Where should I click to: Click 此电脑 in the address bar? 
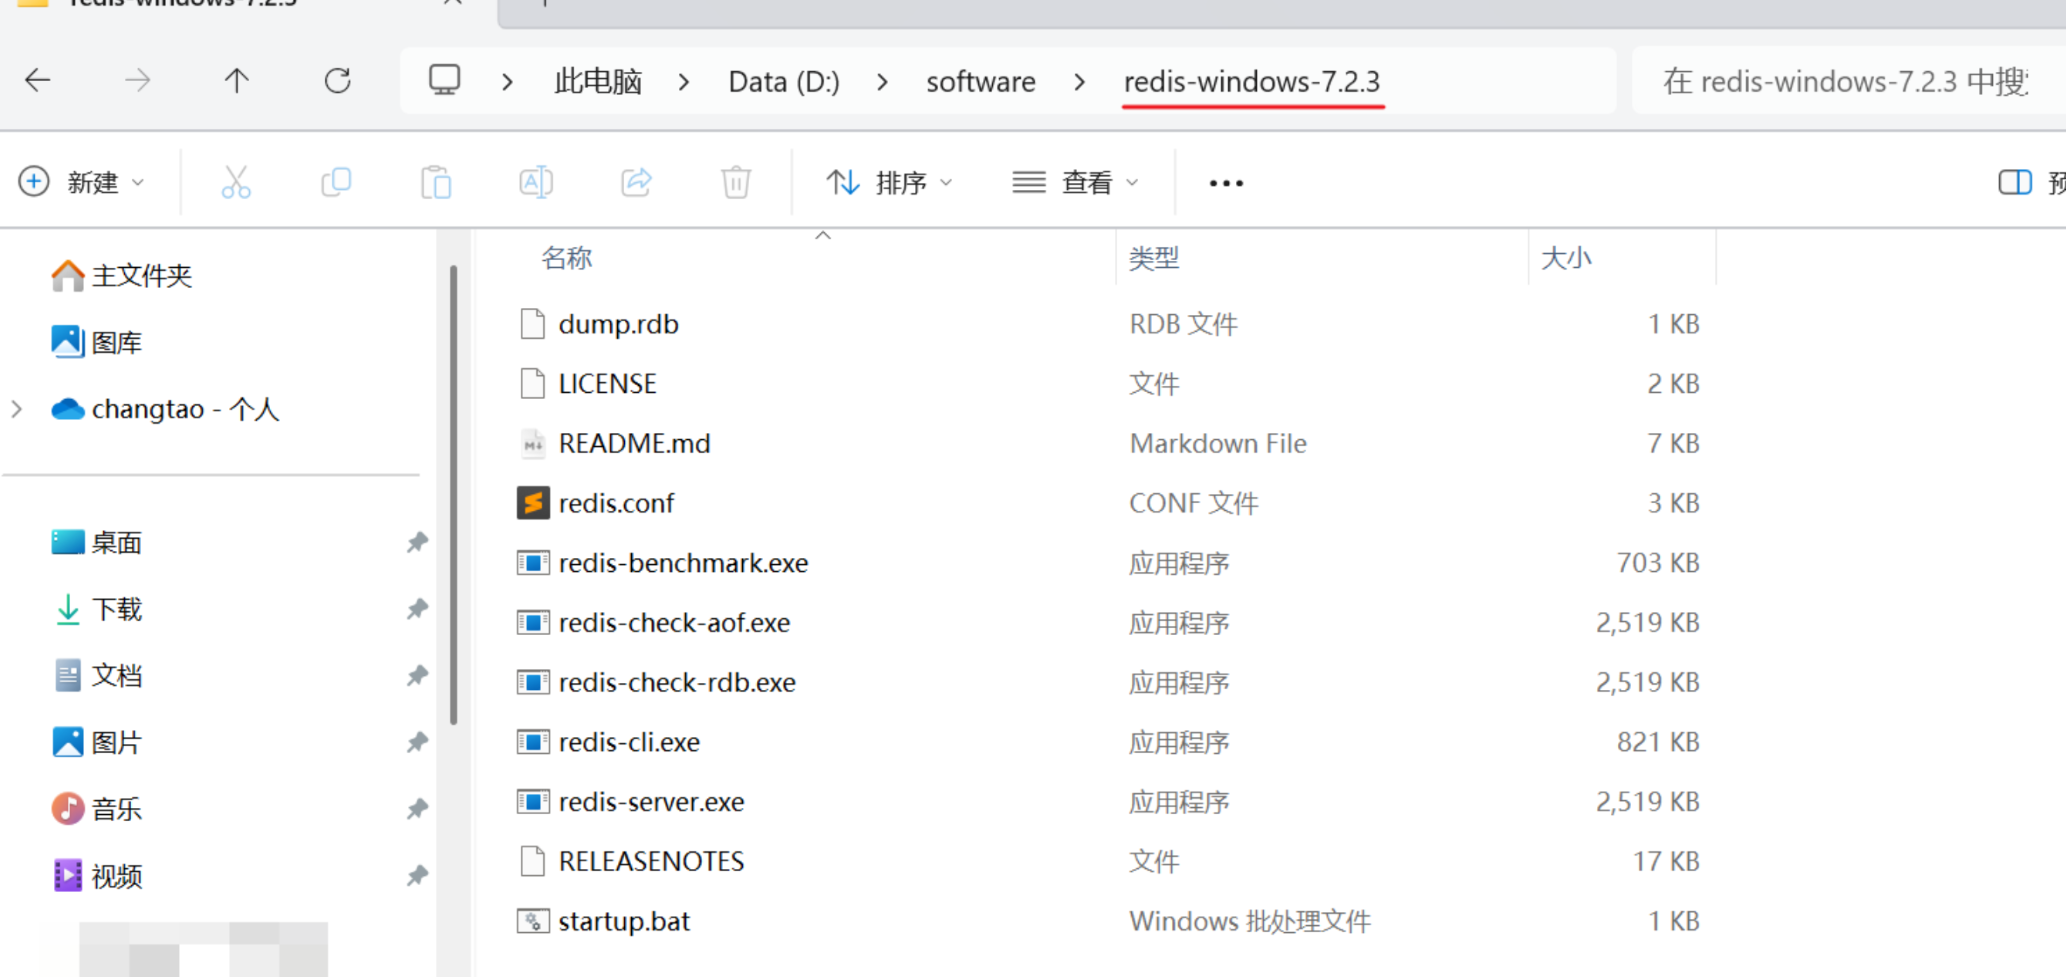click(598, 81)
